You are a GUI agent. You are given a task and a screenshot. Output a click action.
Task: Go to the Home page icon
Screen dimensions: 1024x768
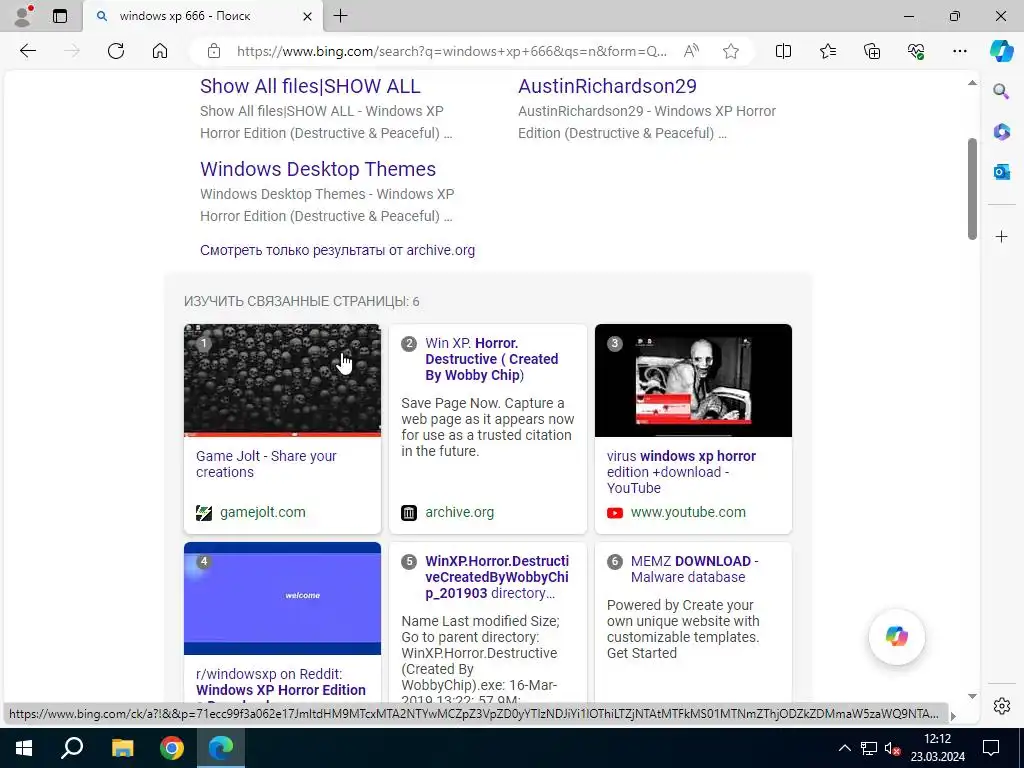pos(160,51)
